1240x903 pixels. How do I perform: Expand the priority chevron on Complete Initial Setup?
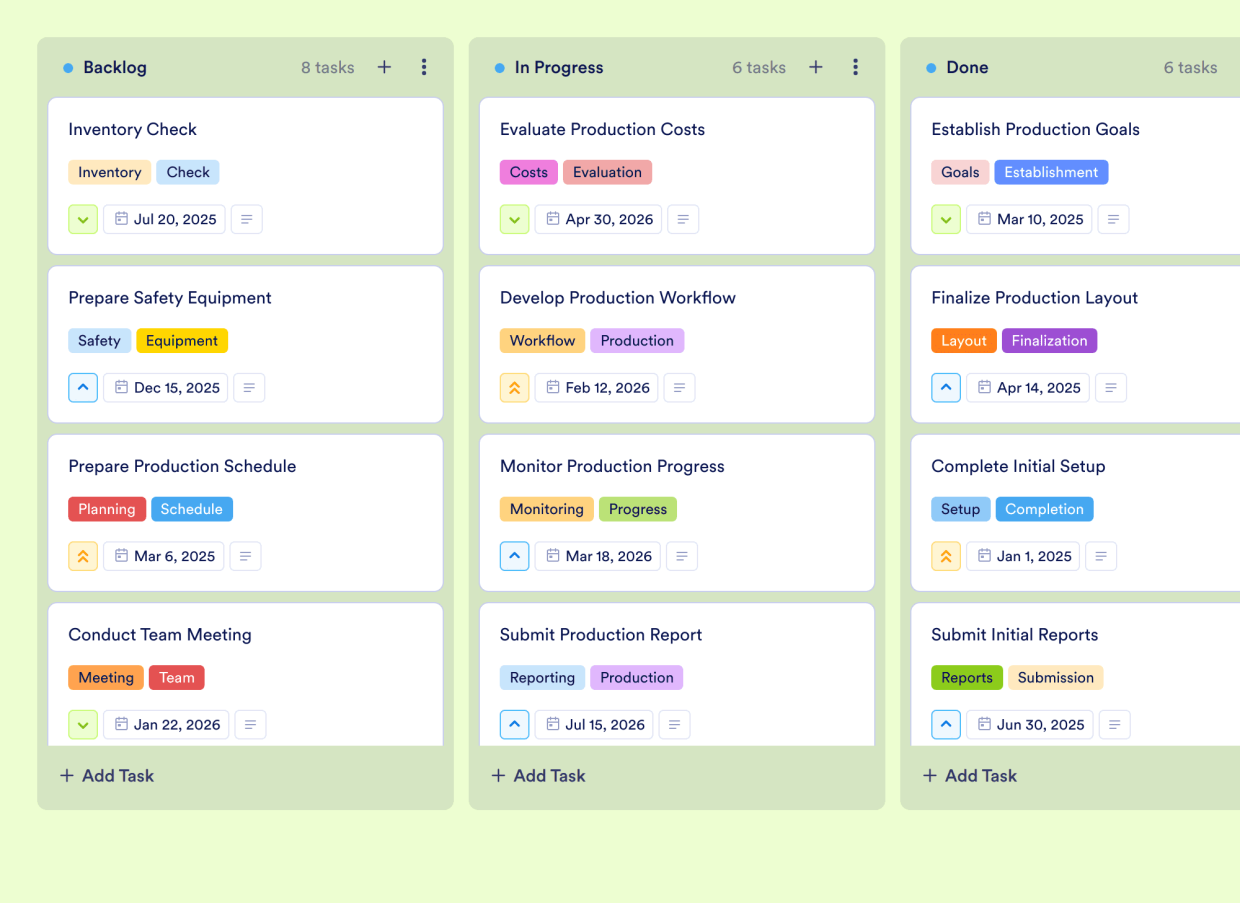point(946,556)
